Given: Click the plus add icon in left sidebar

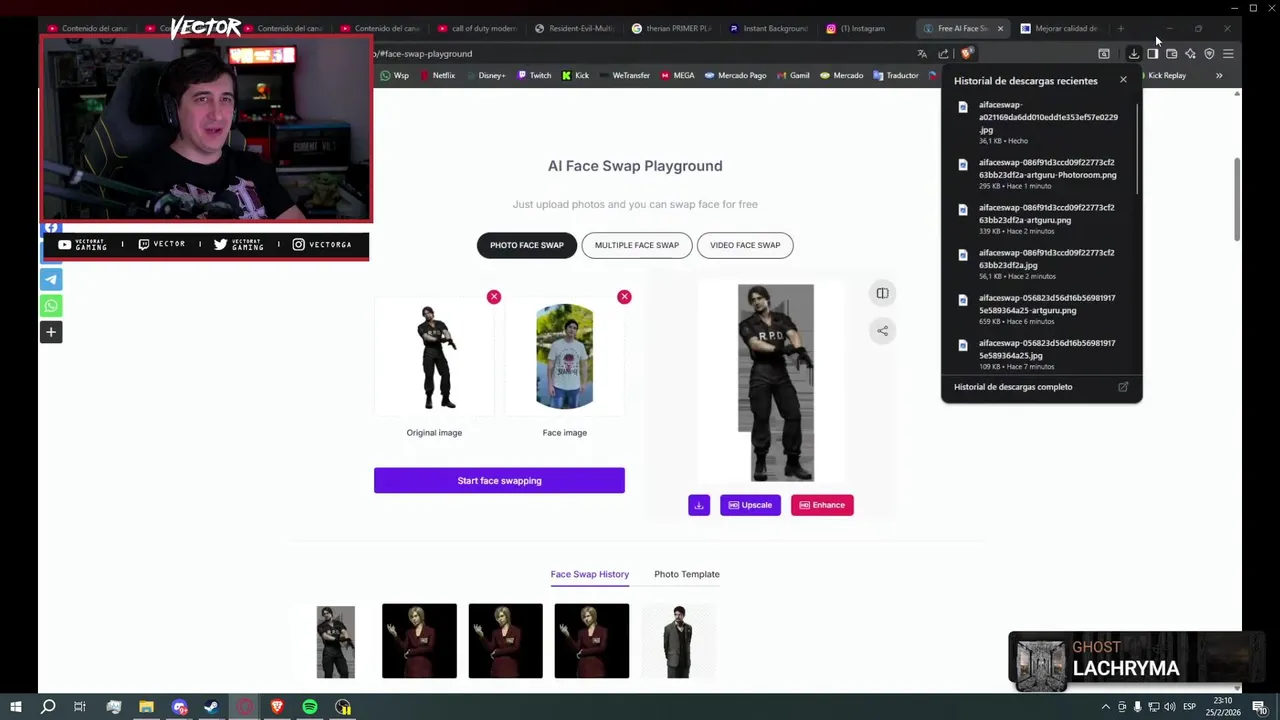Looking at the screenshot, I should pyautogui.click(x=51, y=332).
